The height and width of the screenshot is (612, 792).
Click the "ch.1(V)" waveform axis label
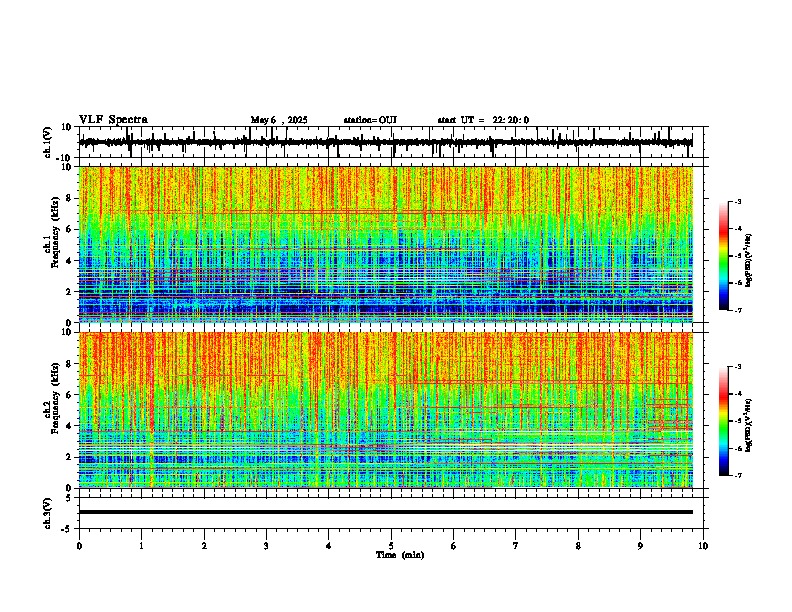click(x=48, y=142)
